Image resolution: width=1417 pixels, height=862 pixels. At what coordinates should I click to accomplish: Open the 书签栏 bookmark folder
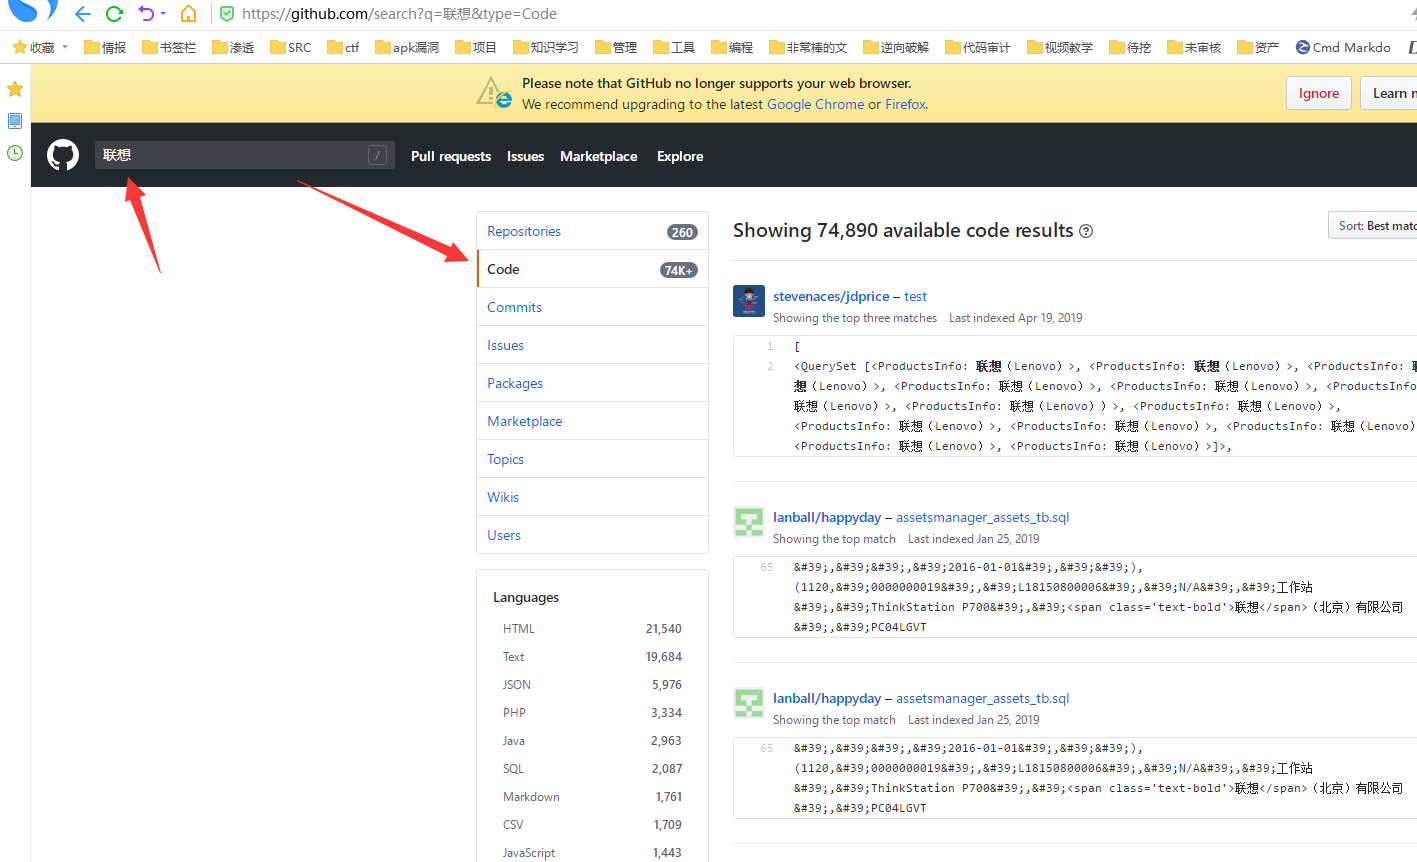[x=169, y=47]
